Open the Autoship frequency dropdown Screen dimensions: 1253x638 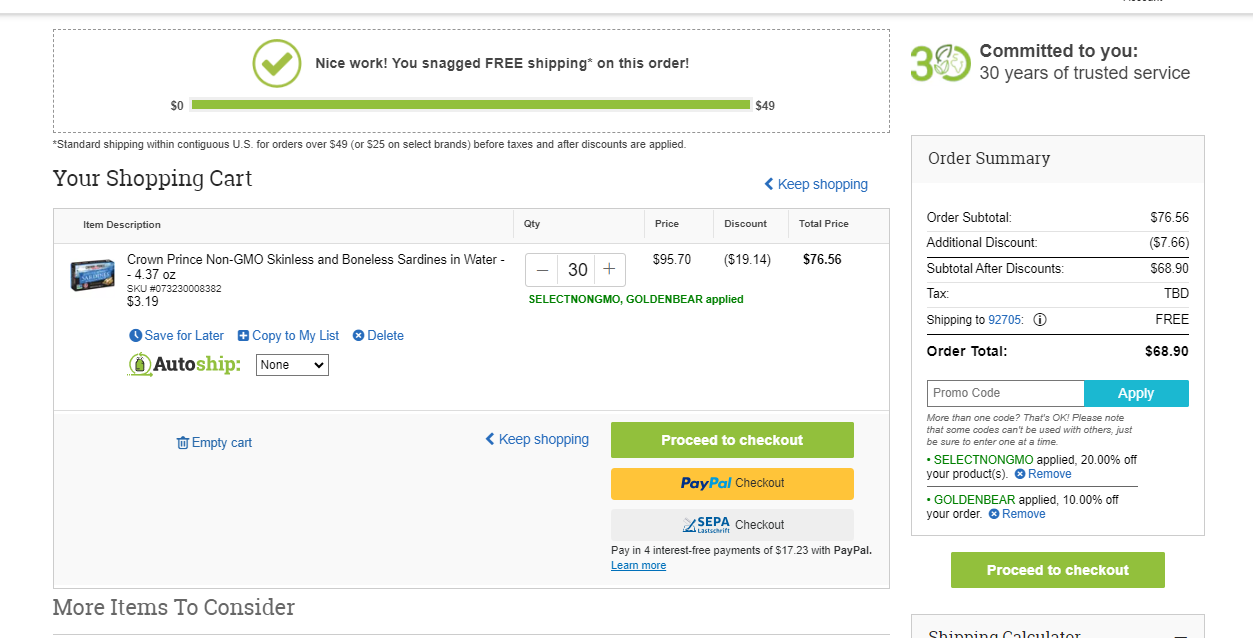[292, 365]
